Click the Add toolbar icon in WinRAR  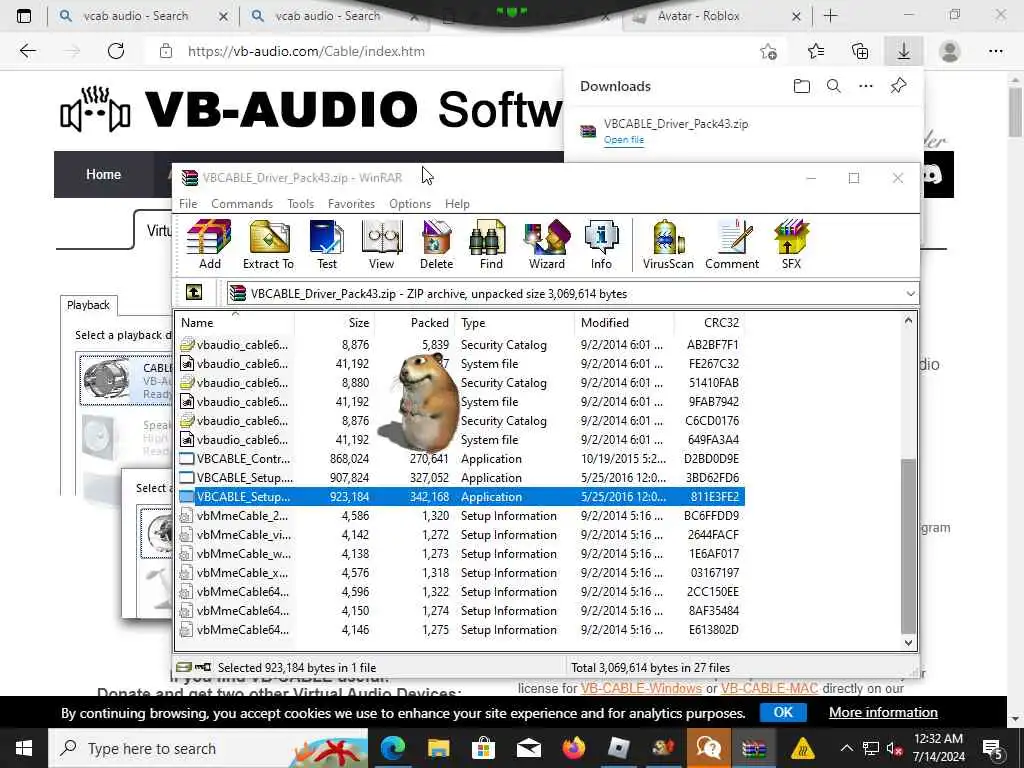coord(209,244)
